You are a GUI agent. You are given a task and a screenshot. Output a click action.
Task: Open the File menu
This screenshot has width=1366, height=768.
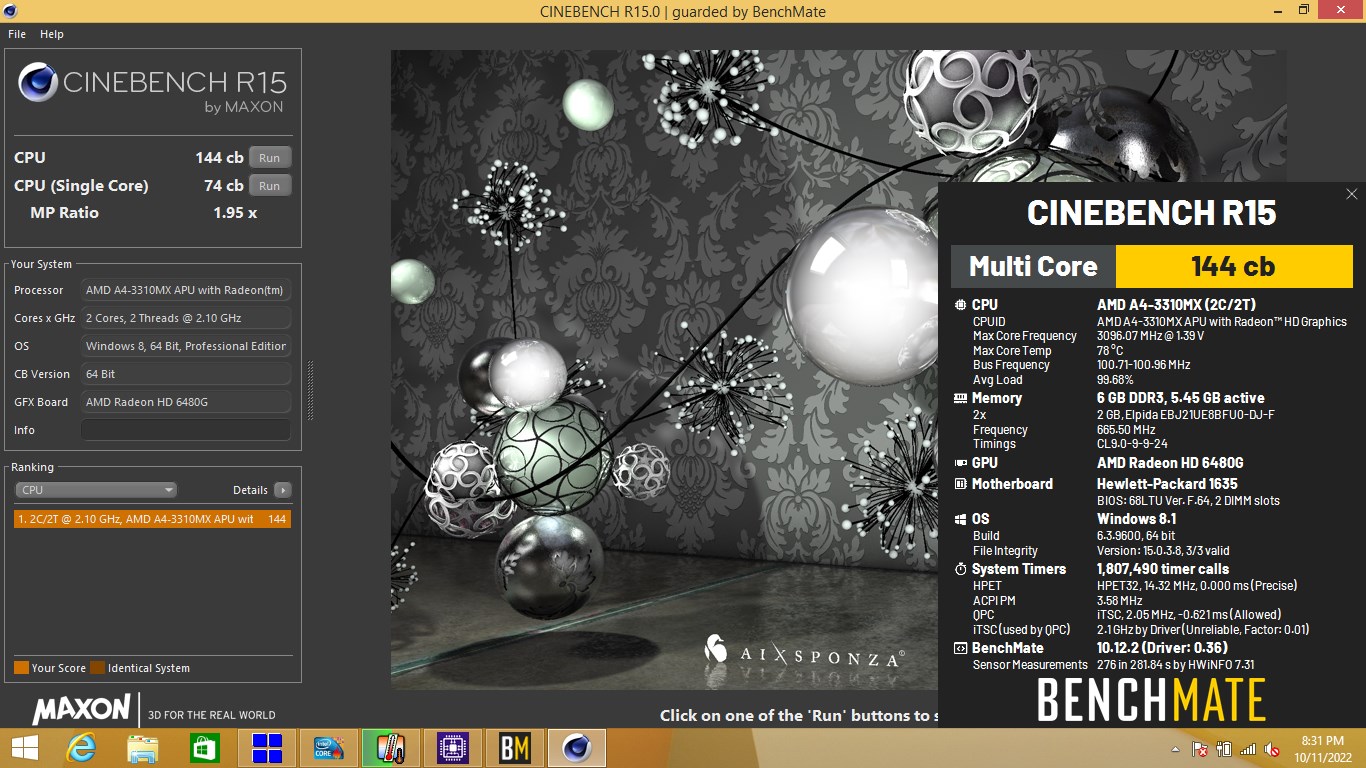[17, 34]
